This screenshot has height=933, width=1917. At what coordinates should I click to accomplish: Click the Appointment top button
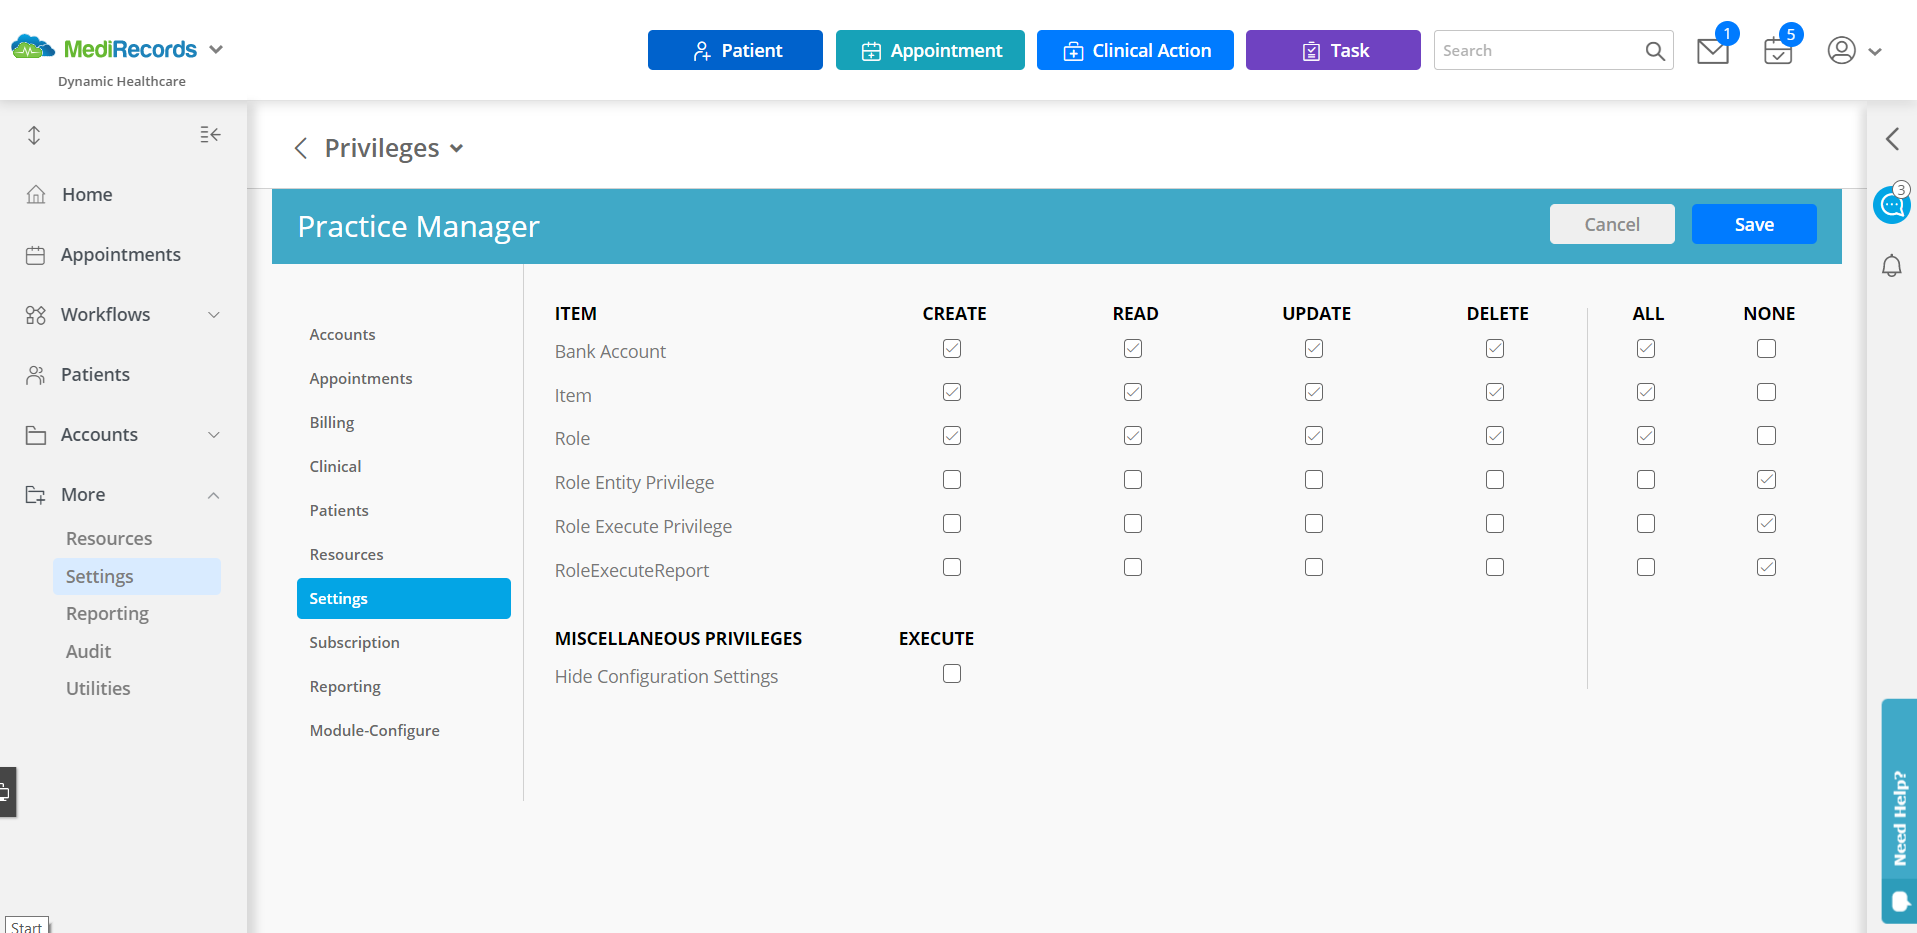(930, 50)
